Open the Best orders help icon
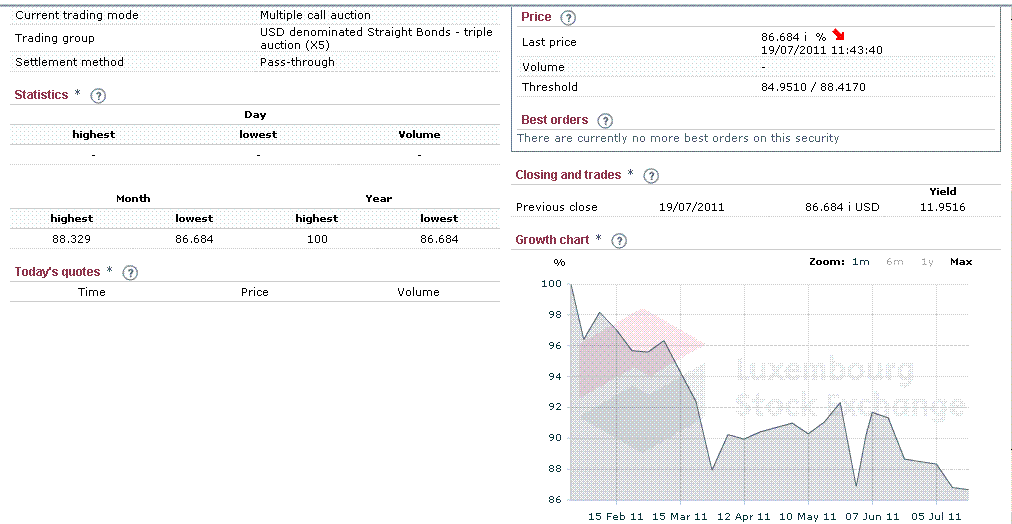Viewport: 1012px width, 524px height. 605,121
